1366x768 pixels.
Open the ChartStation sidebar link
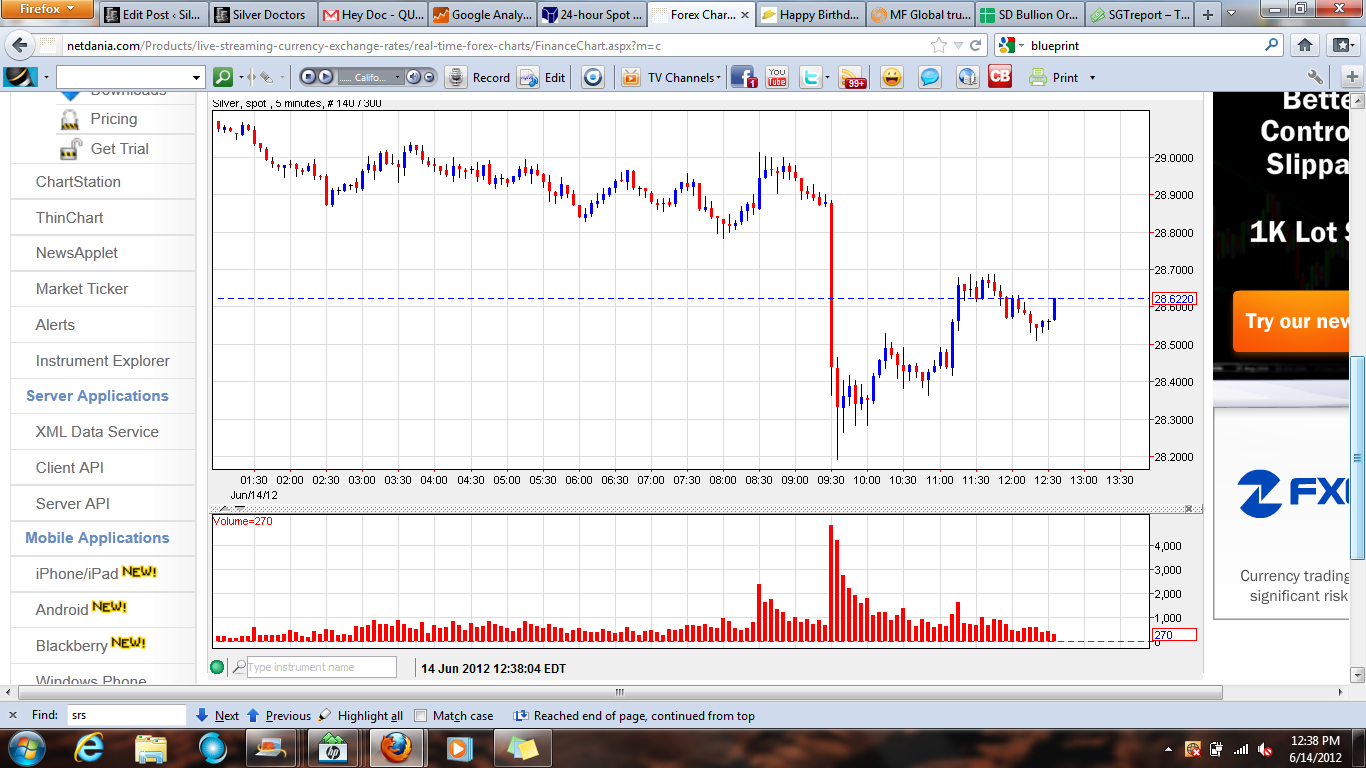point(78,182)
